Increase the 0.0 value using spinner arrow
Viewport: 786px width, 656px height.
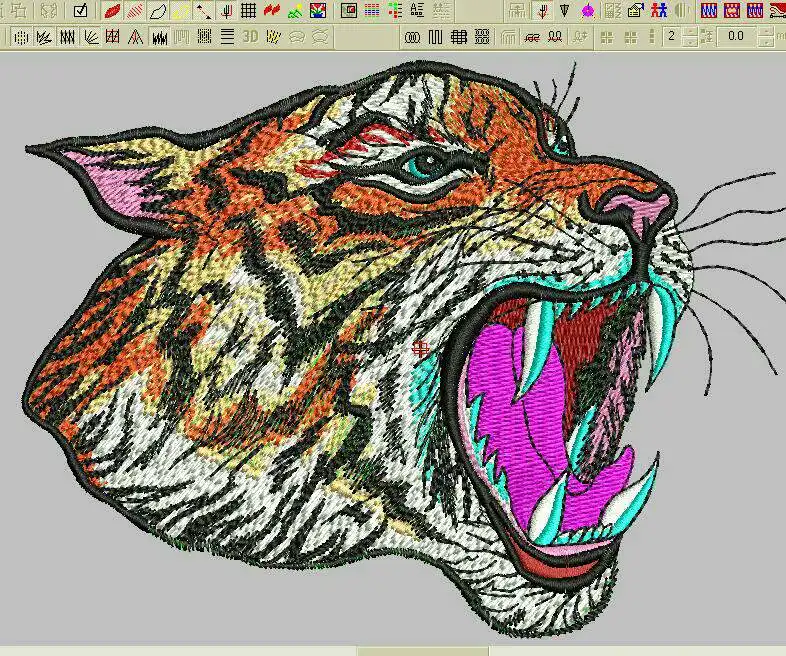pyautogui.click(x=765, y=32)
